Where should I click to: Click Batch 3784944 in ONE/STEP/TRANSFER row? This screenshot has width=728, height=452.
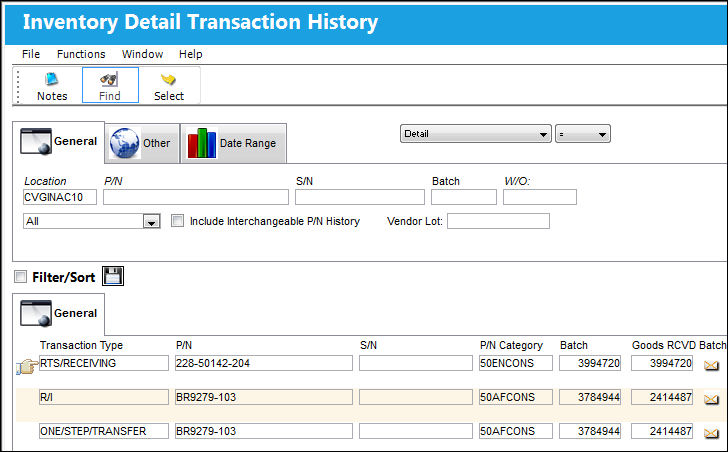tap(590, 431)
